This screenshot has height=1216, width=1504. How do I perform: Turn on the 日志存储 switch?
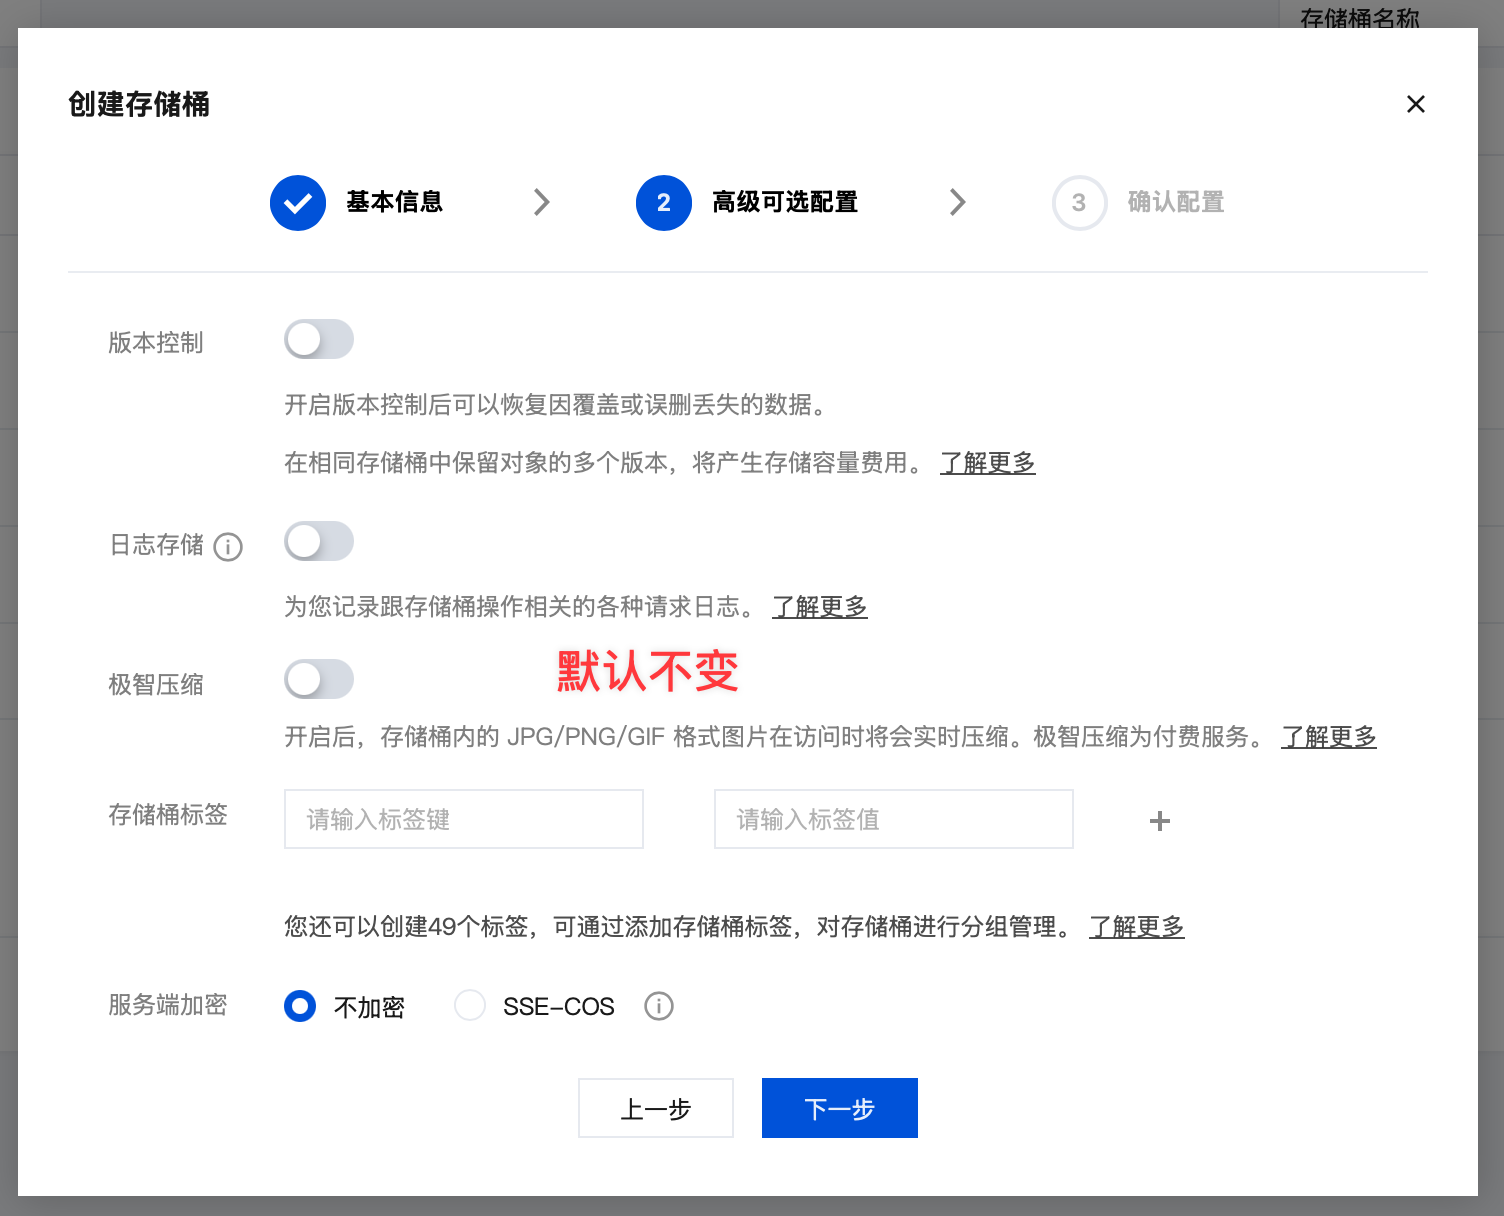tap(318, 541)
